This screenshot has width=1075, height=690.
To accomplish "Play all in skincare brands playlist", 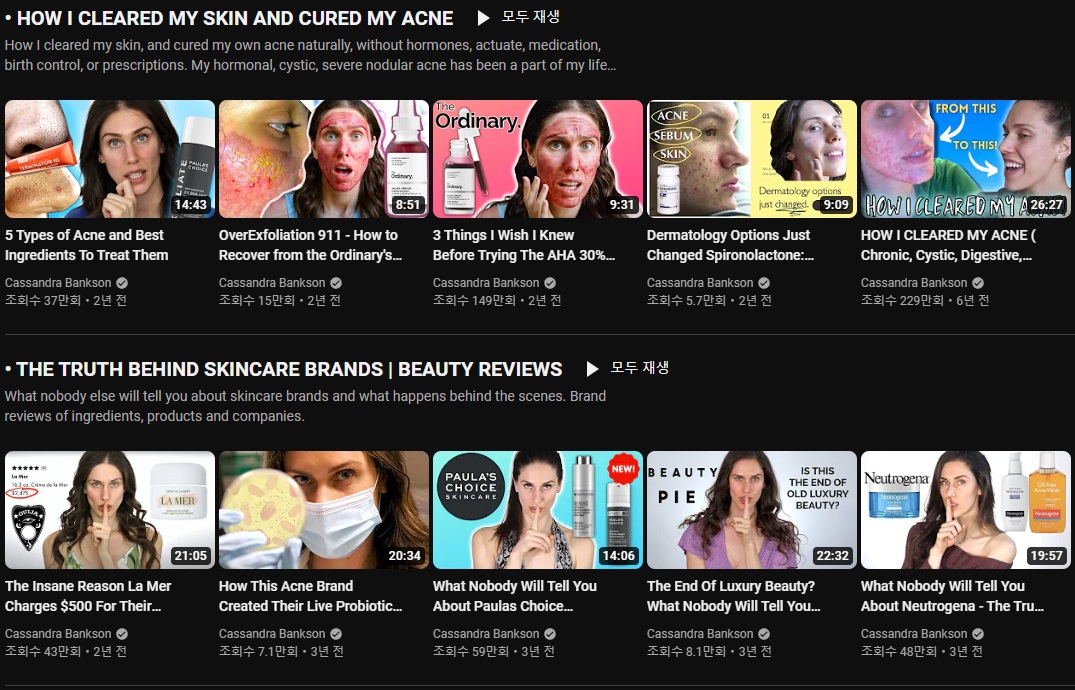I will (627, 368).
